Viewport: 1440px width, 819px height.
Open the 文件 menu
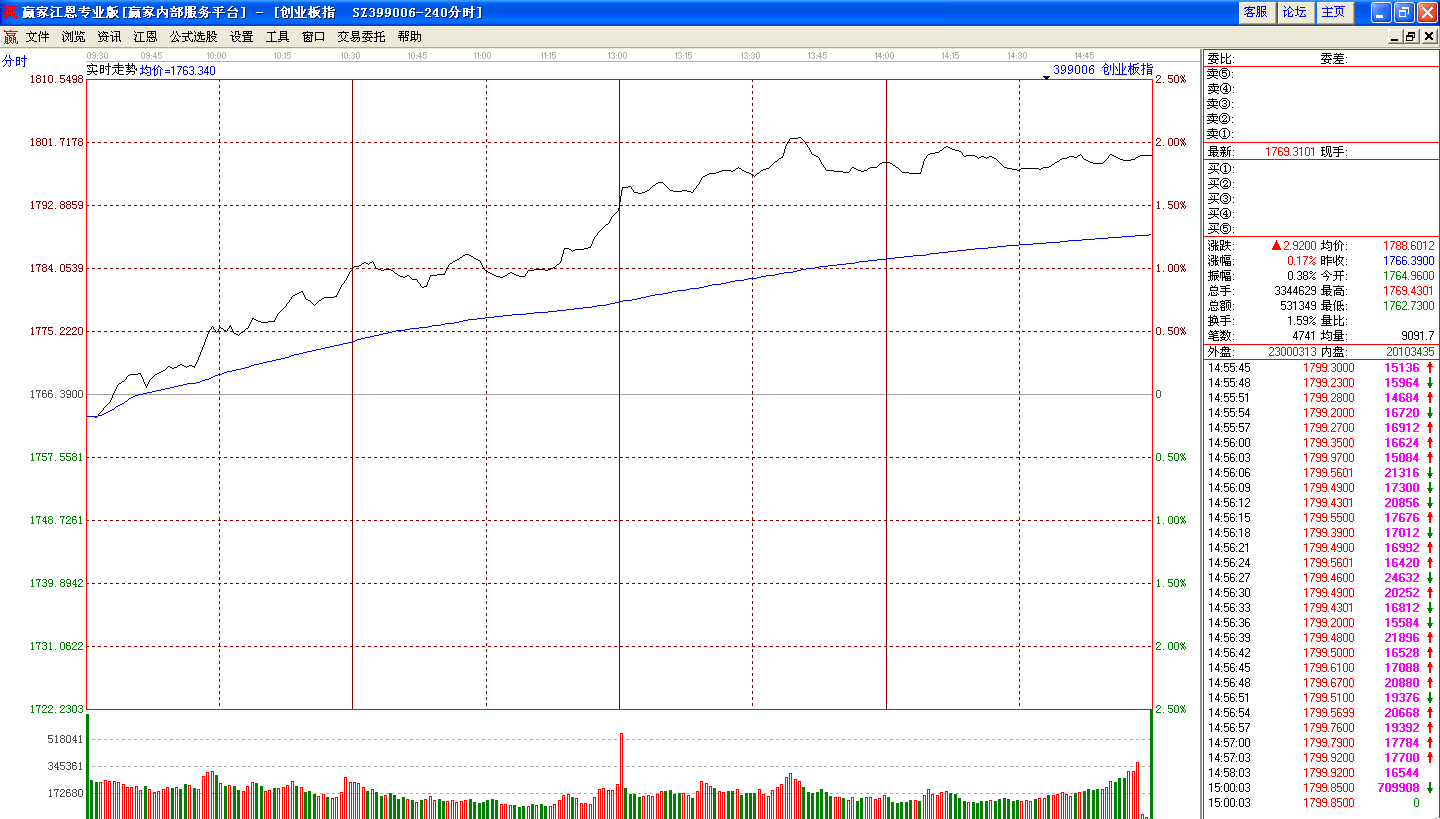point(37,36)
